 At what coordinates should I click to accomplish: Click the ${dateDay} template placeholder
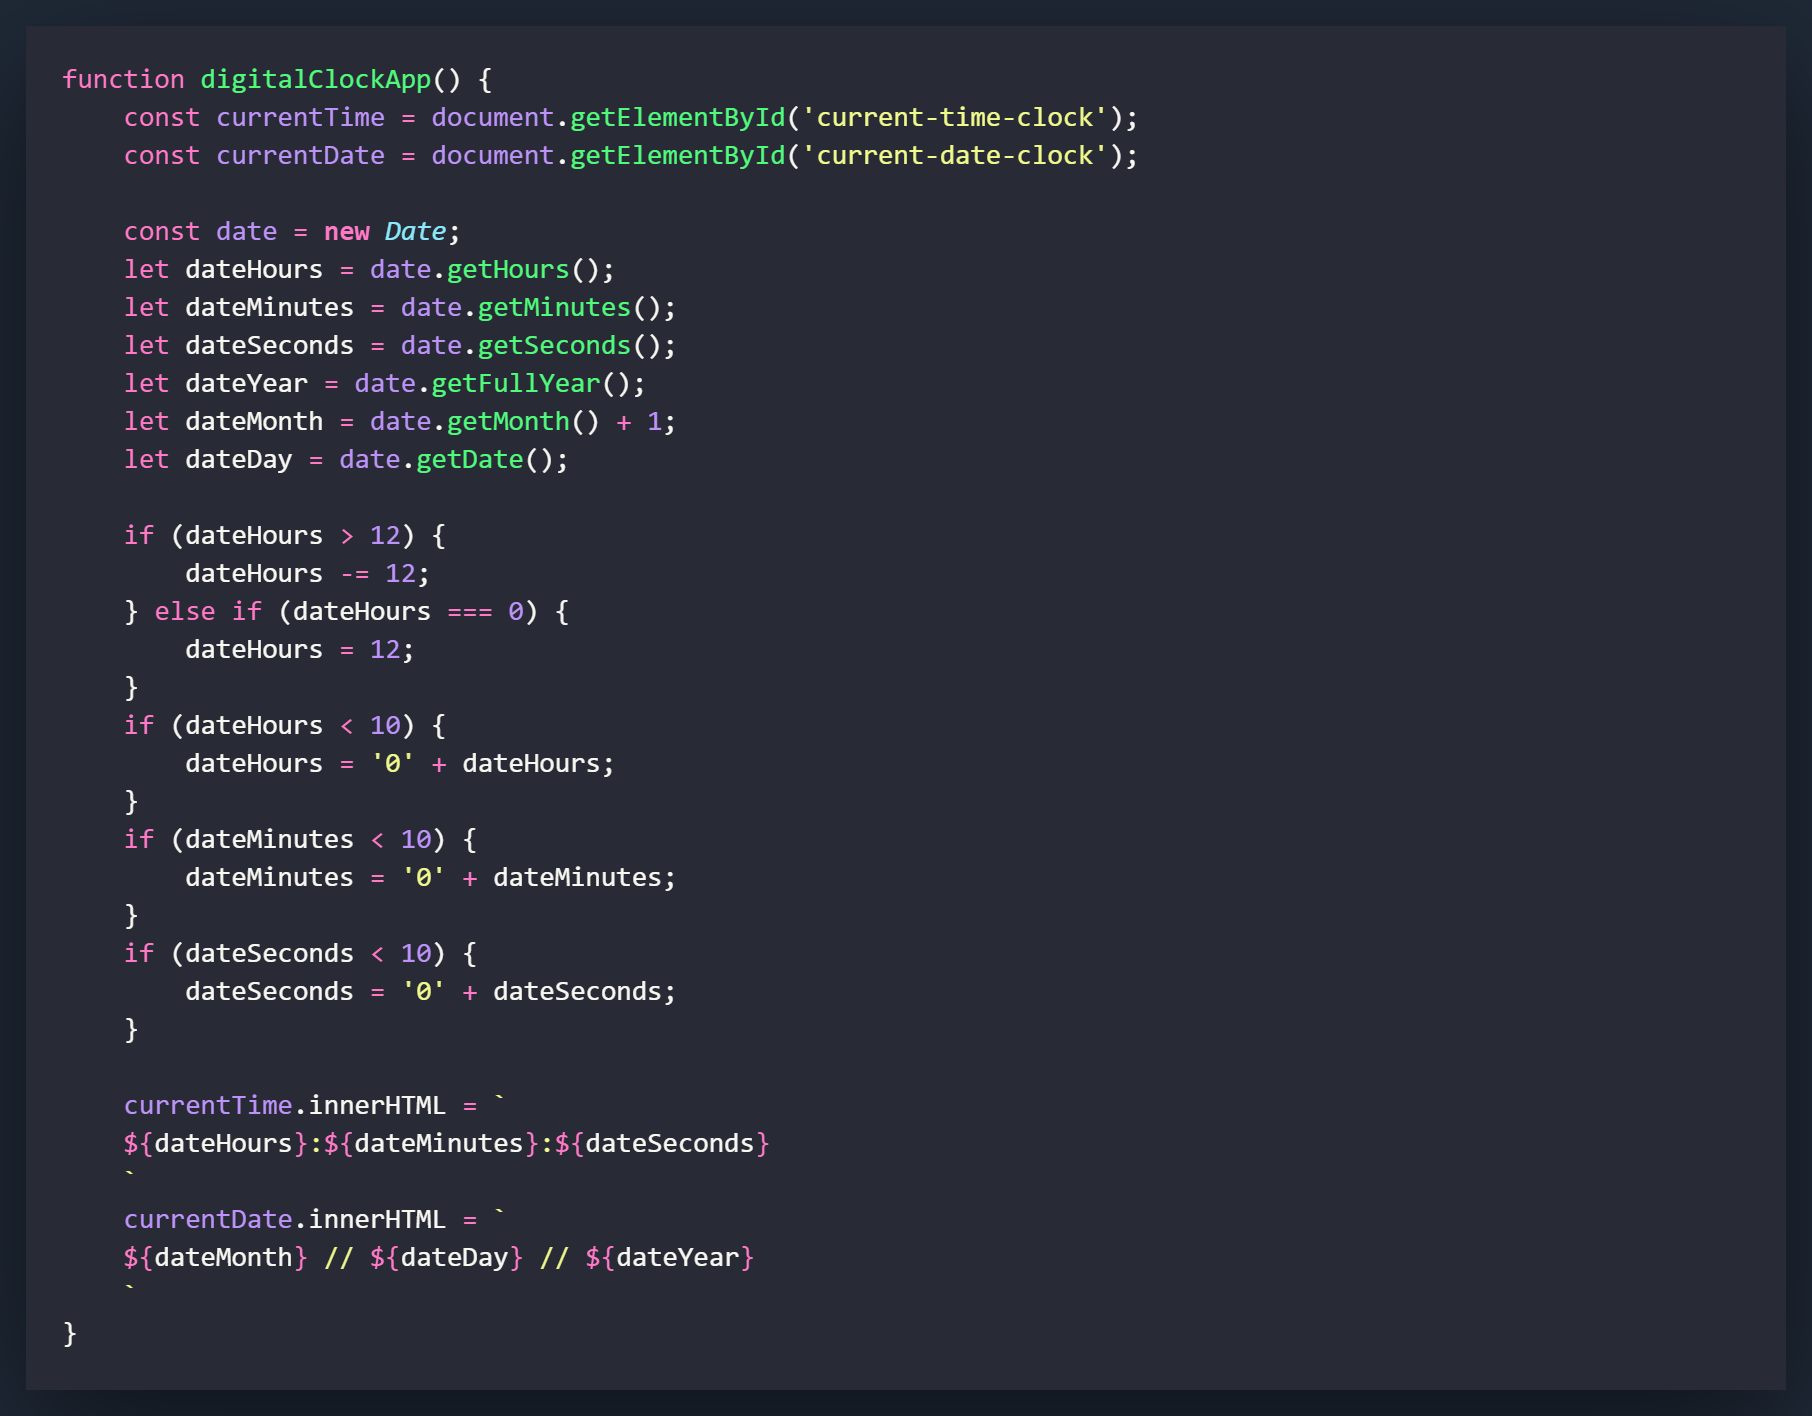click(447, 1258)
